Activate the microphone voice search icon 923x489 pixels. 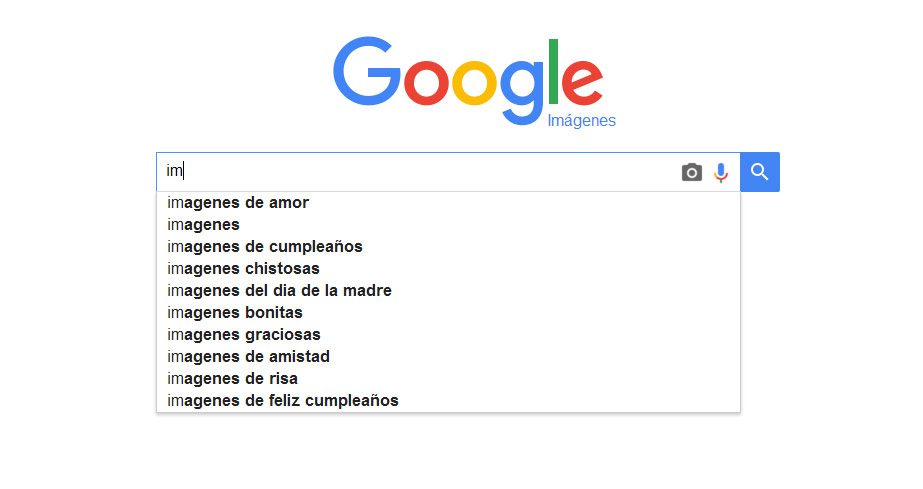click(721, 173)
